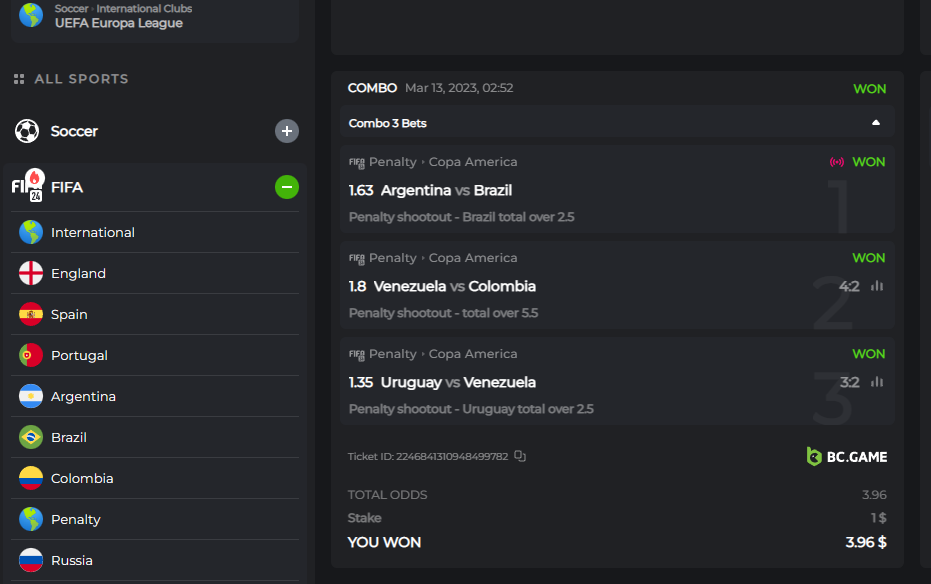This screenshot has width=931, height=584.
Task: Click the FIFA 24 icon
Action: (27, 186)
